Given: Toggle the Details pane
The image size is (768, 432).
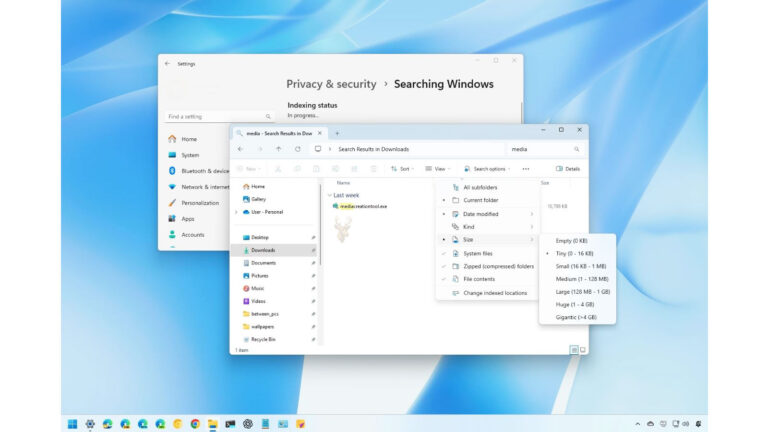Looking at the screenshot, I should tap(568, 168).
